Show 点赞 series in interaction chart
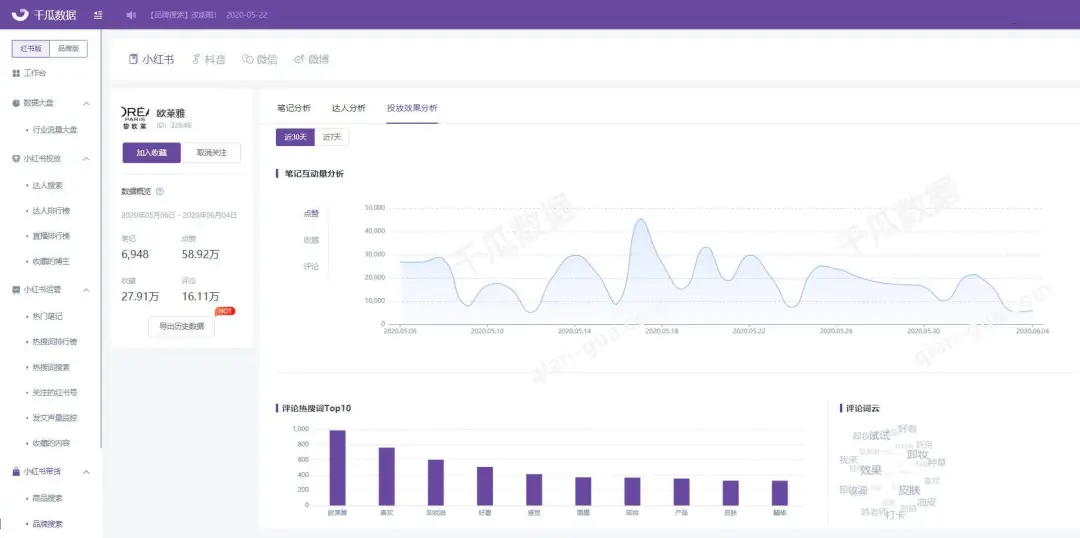This screenshot has height=538, width=1080. click(311, 214)
